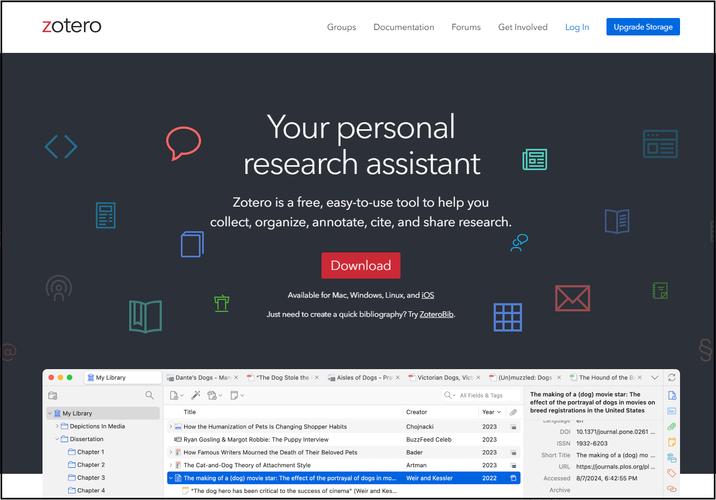Click the Info section icon in side rail
The height and width of the screenshot is (500, 716).
click(672, 395)
